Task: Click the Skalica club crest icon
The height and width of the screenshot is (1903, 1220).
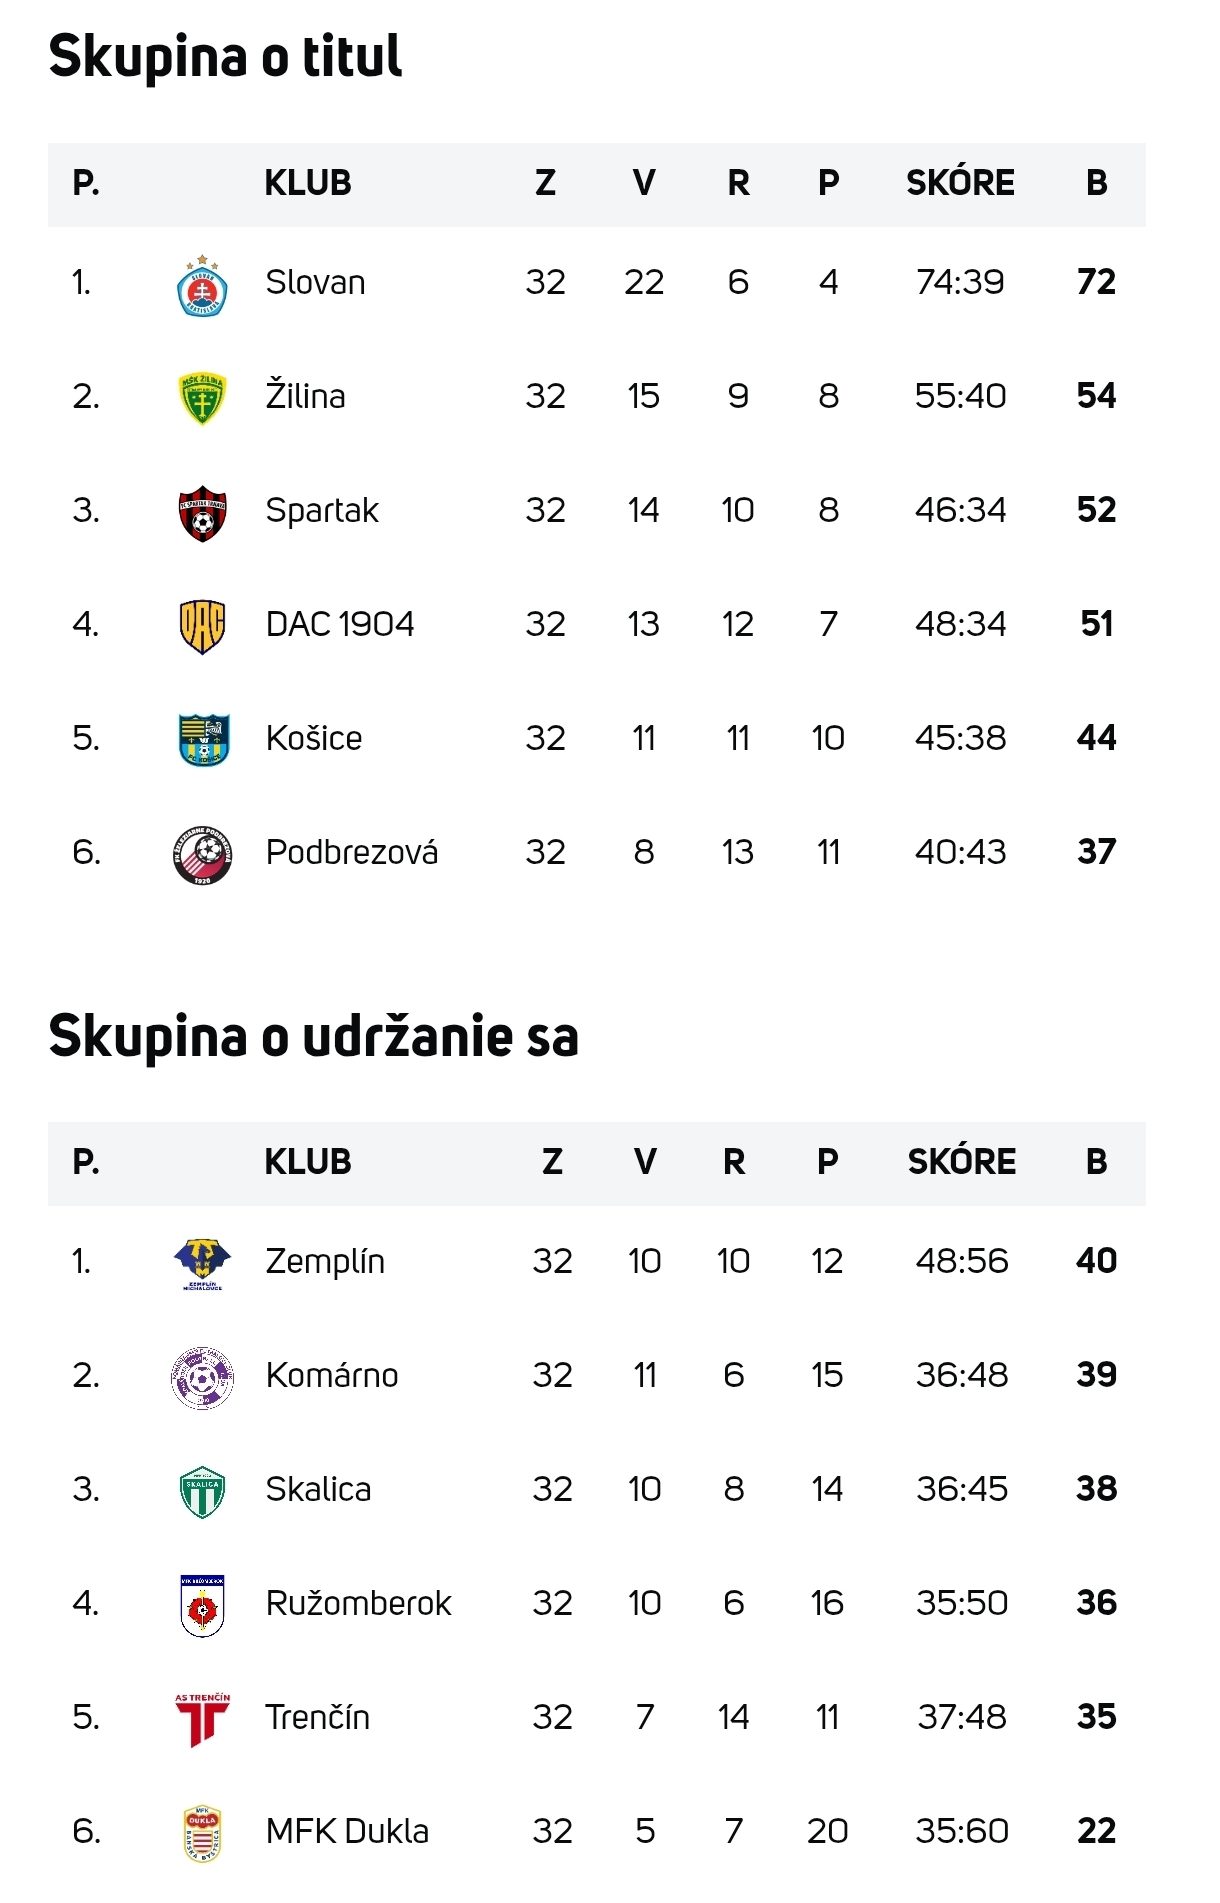Action: coord(202,1492)
